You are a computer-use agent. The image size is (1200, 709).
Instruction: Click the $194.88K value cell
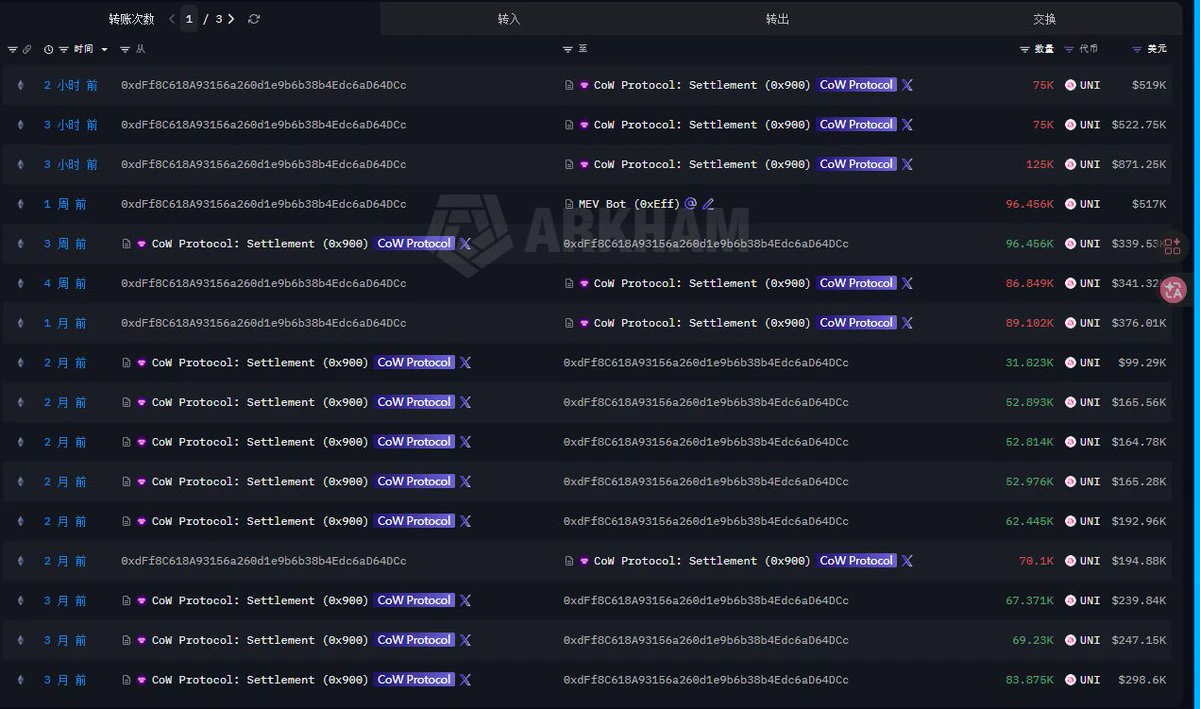[x=1138, y=561]
